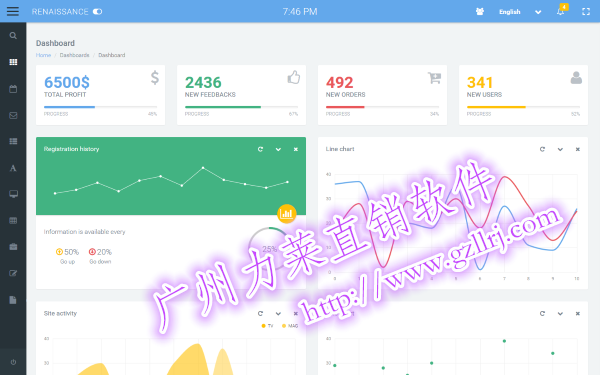The width and height of the screenshot is (600, 375).
Task: Click the notification bell icon
Action: pyautogui.click(x=560, y=11)
